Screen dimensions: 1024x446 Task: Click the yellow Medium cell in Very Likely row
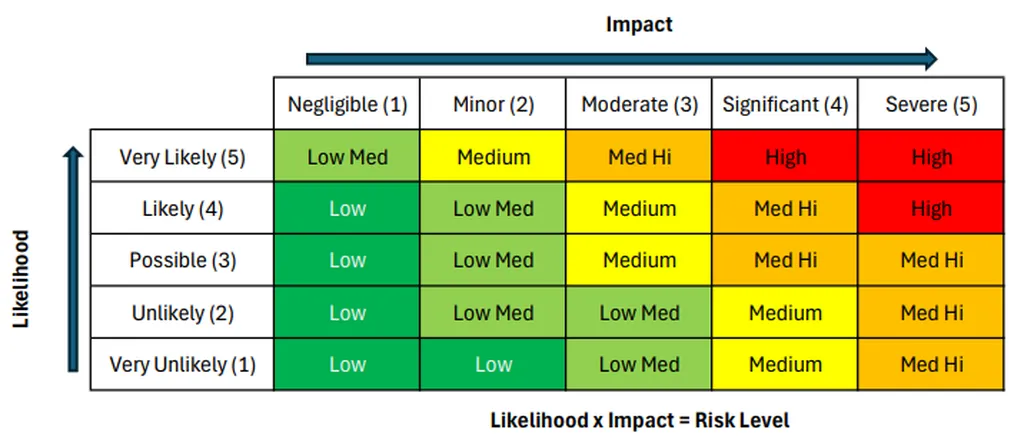493,157
